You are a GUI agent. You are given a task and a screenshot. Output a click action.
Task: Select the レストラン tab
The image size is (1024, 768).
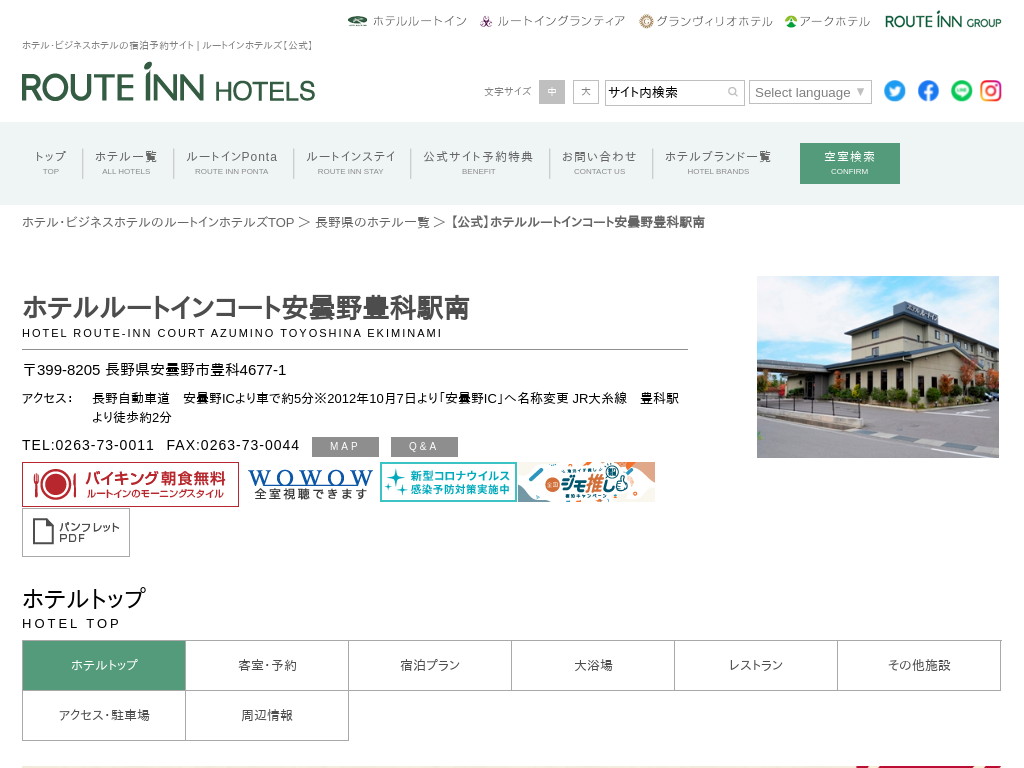click(x=756, y=665)
